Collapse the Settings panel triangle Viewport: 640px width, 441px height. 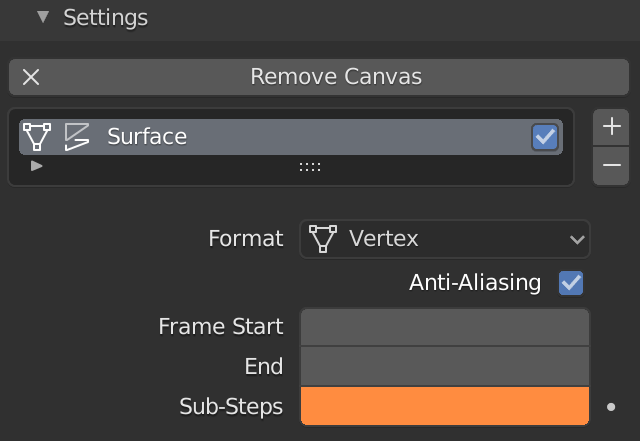pyautogui.click(x=42, y=17)
